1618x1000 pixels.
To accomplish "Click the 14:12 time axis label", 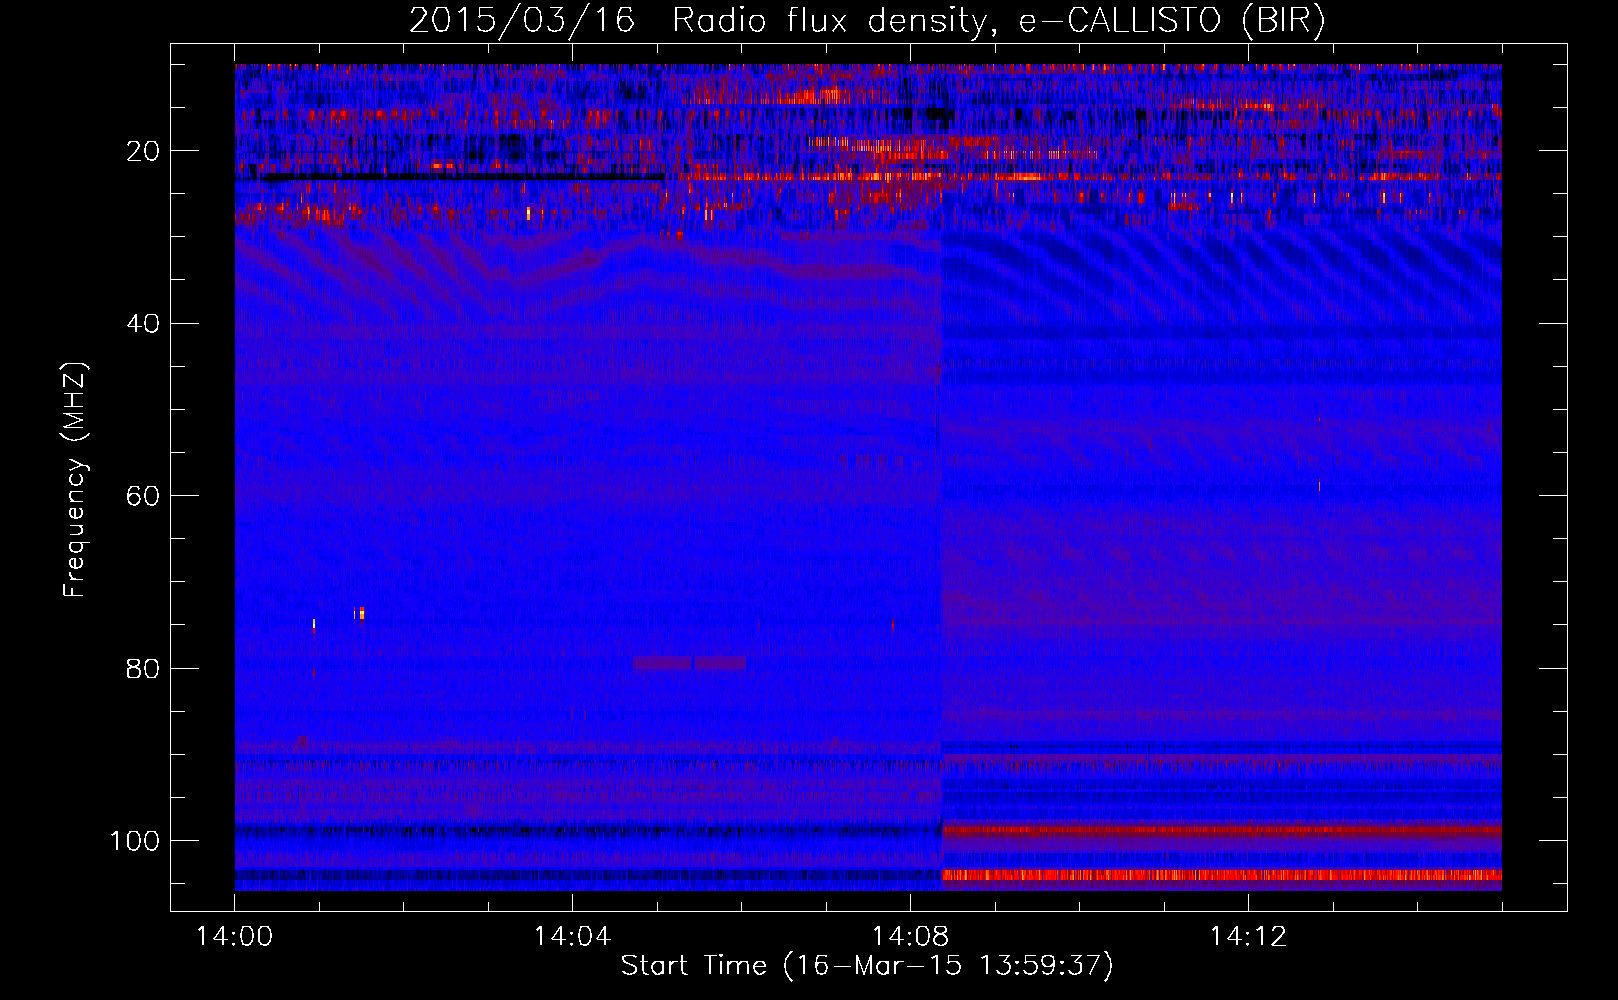I will click(1248, 936).
